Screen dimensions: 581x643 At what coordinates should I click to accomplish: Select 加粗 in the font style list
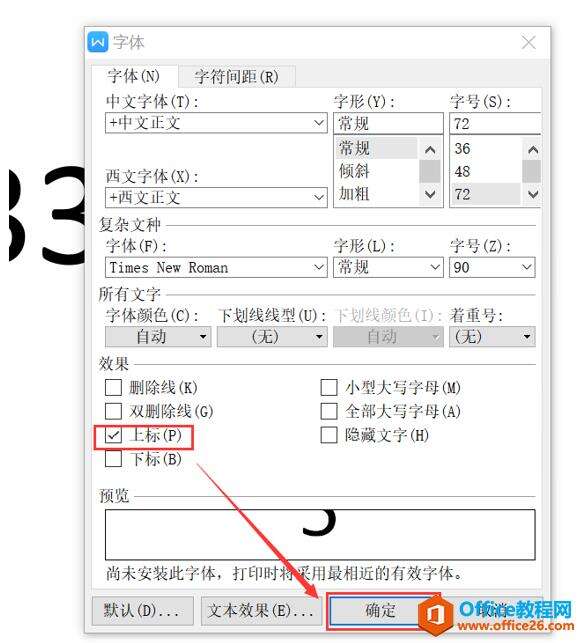click(x=354, y=194)
